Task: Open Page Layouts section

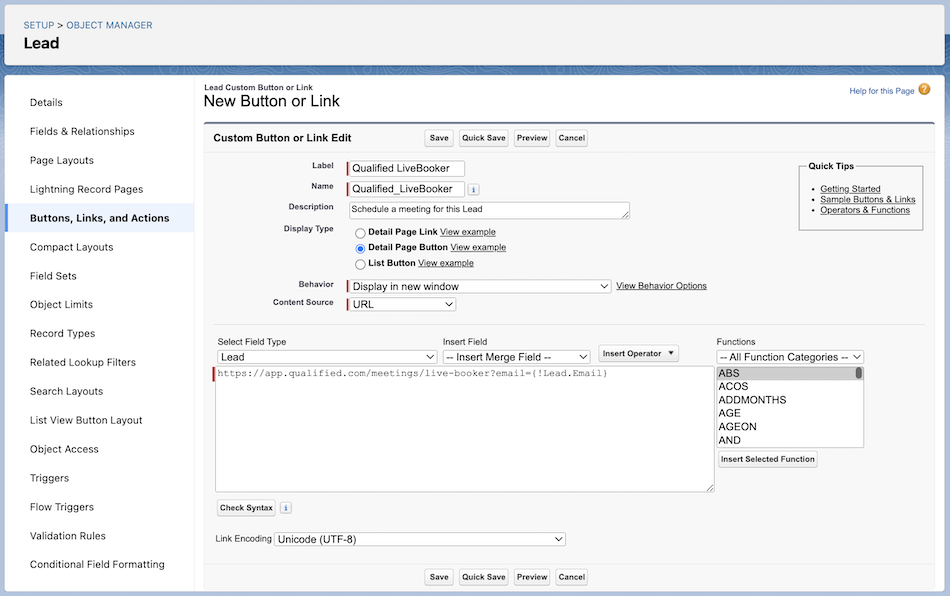Action: click(62, 161)
